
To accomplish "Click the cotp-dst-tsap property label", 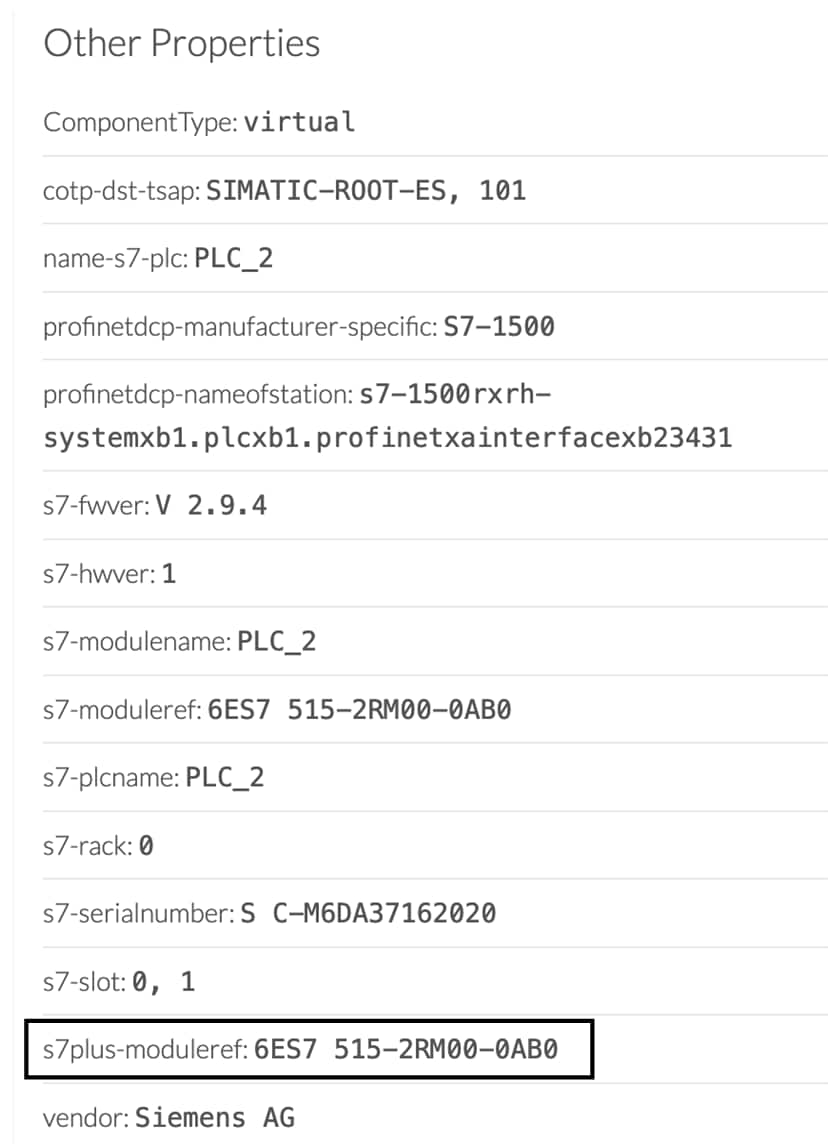I will tap(122, 191).
